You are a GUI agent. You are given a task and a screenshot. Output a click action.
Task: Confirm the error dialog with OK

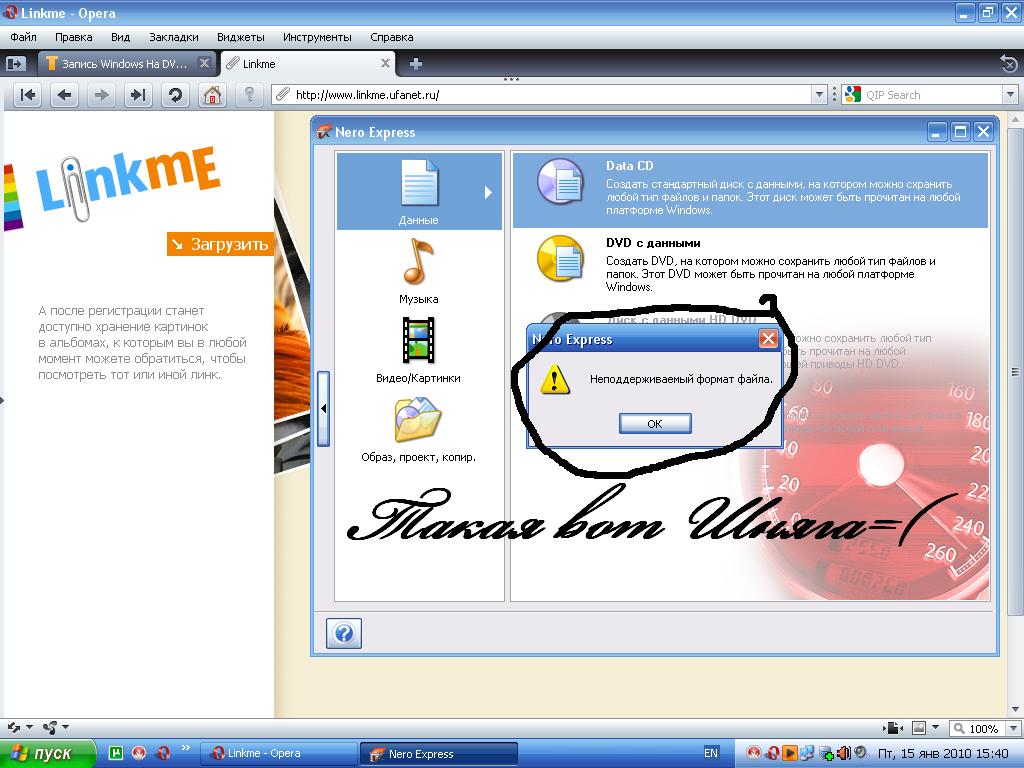coord(655,424)
